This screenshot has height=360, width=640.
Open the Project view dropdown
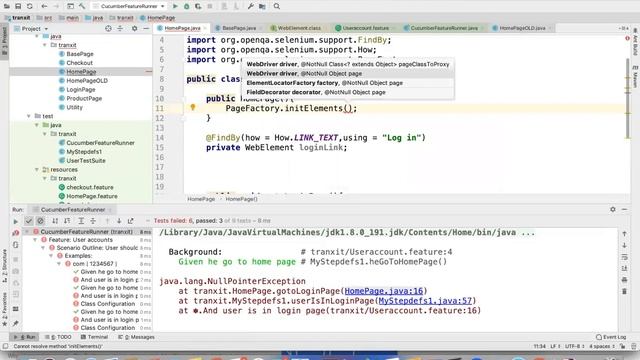[31, 29]
